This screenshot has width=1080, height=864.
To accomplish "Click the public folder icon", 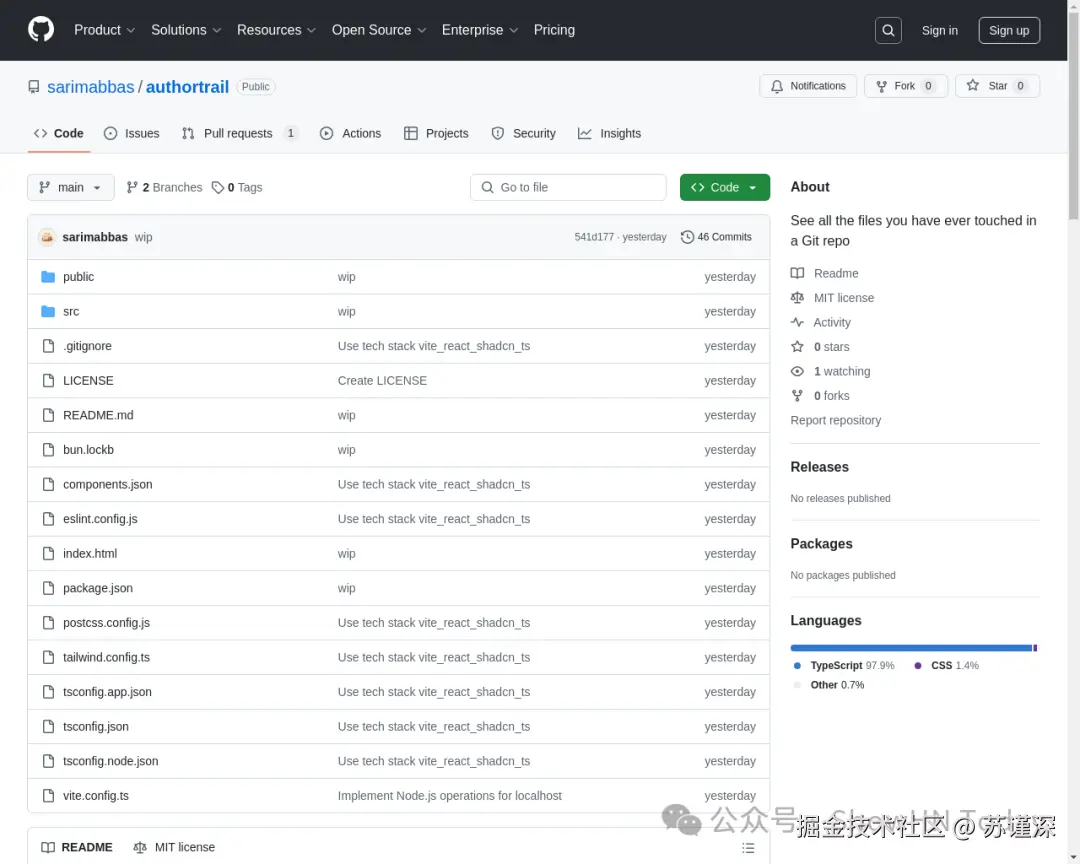I will (x=48, y=276).
